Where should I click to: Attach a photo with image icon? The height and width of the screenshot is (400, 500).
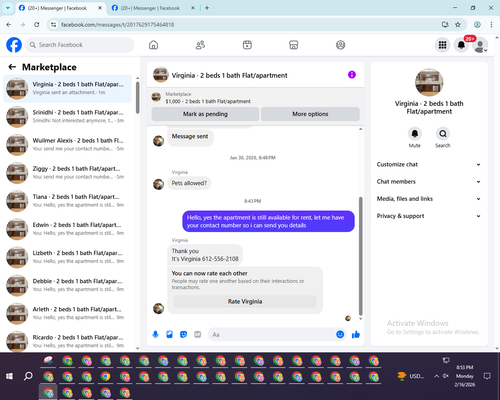click(169, 334)
